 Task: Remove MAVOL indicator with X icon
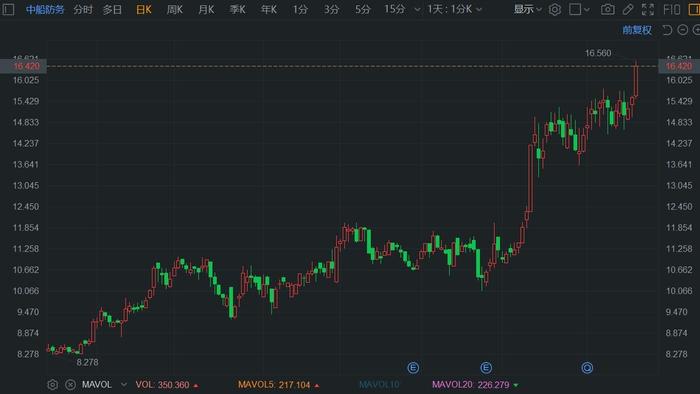tap(70, 385)
